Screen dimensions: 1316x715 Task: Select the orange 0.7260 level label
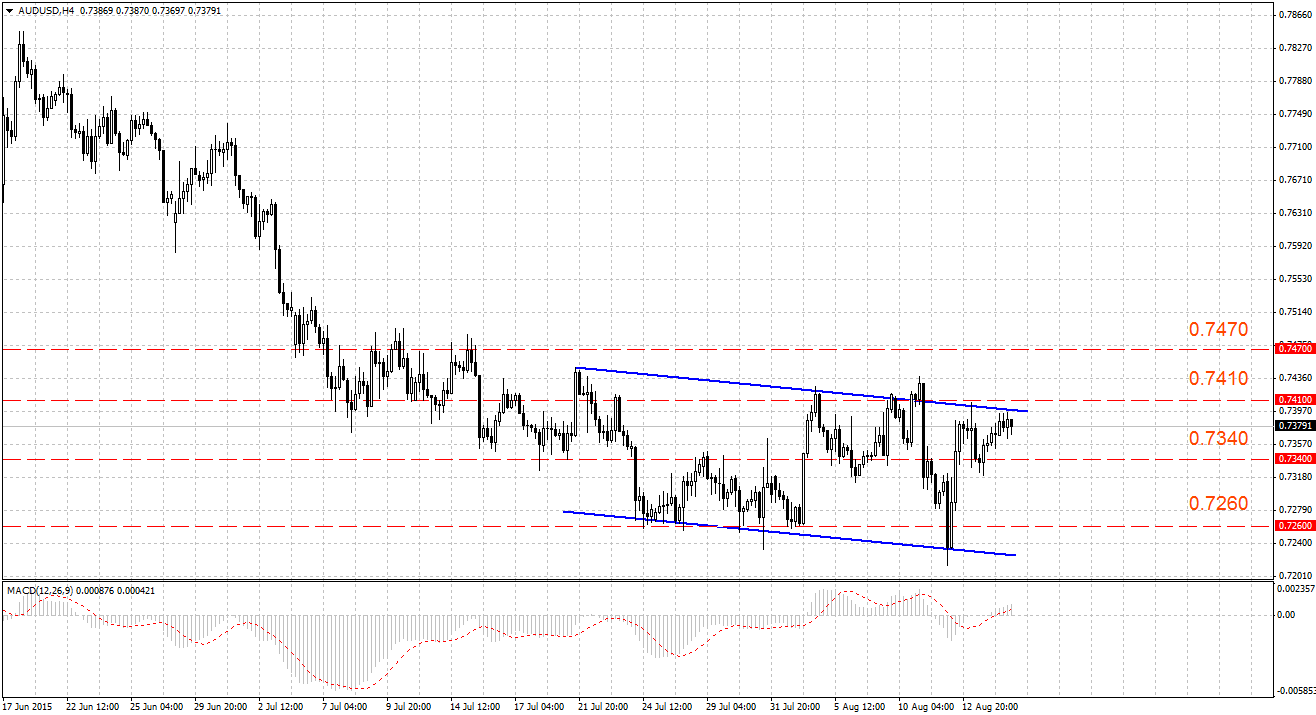click(x=1218, y=503)
